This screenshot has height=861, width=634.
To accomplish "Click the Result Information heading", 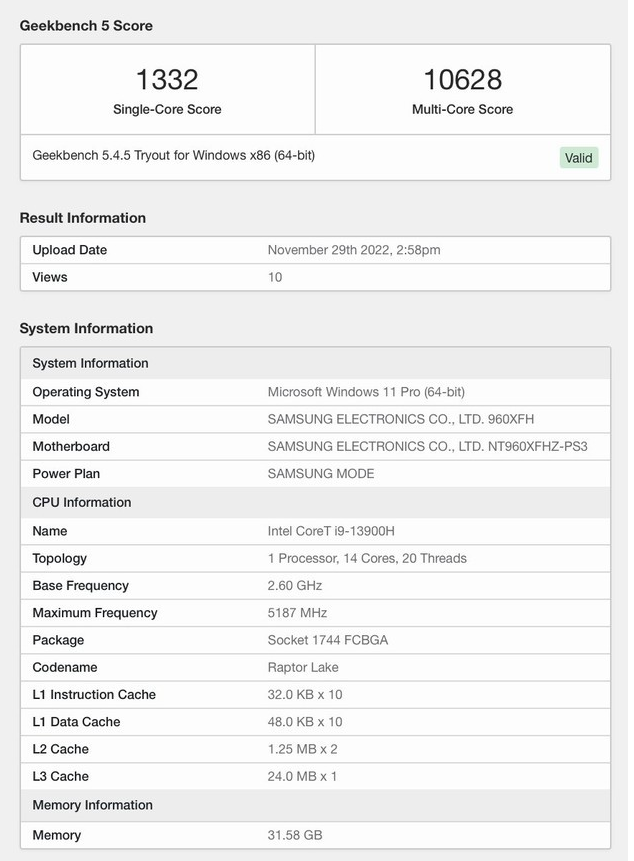I will click(83, 218).
